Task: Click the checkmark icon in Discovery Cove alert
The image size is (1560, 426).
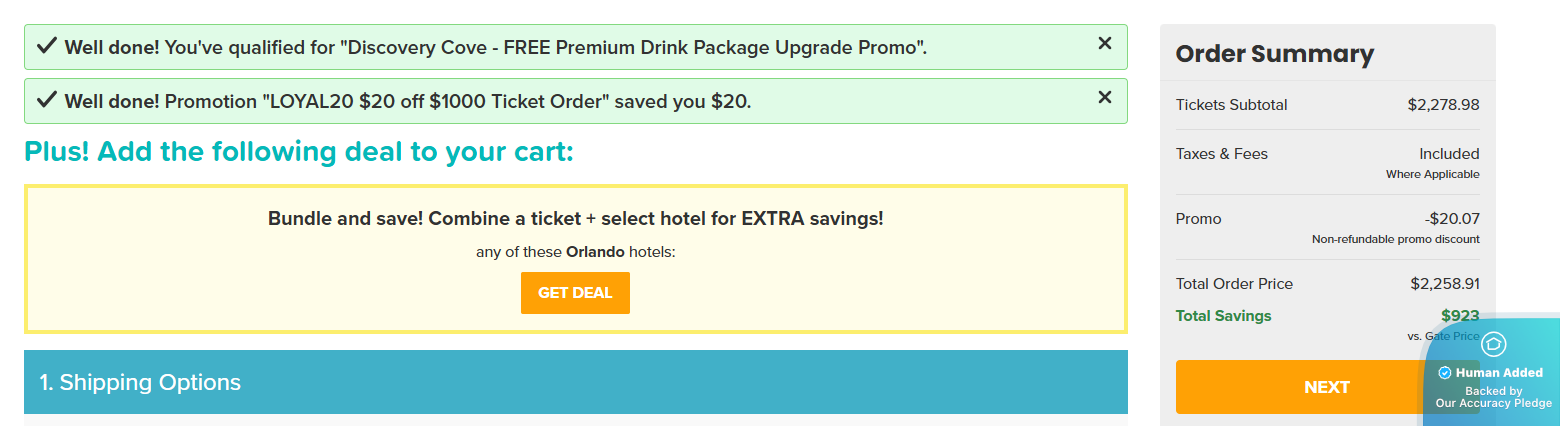Action: point(46,45)
